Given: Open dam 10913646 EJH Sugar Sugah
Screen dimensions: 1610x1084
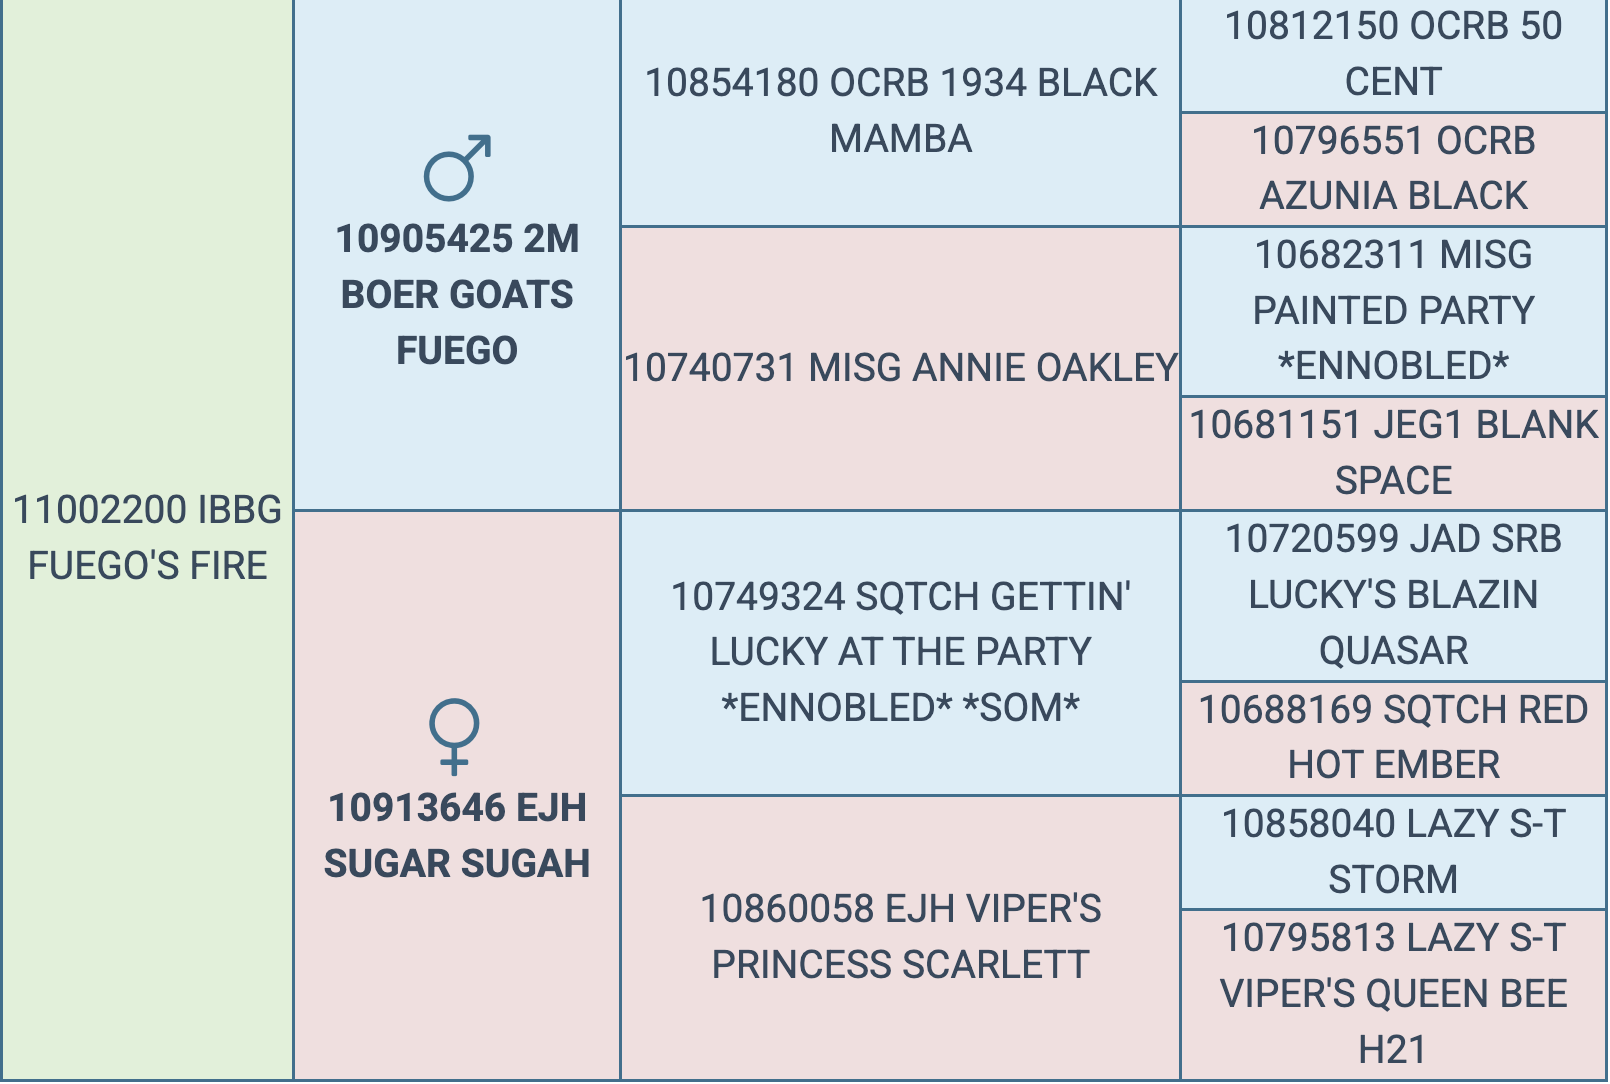Looking at the screenshot, I should [457, 835].
